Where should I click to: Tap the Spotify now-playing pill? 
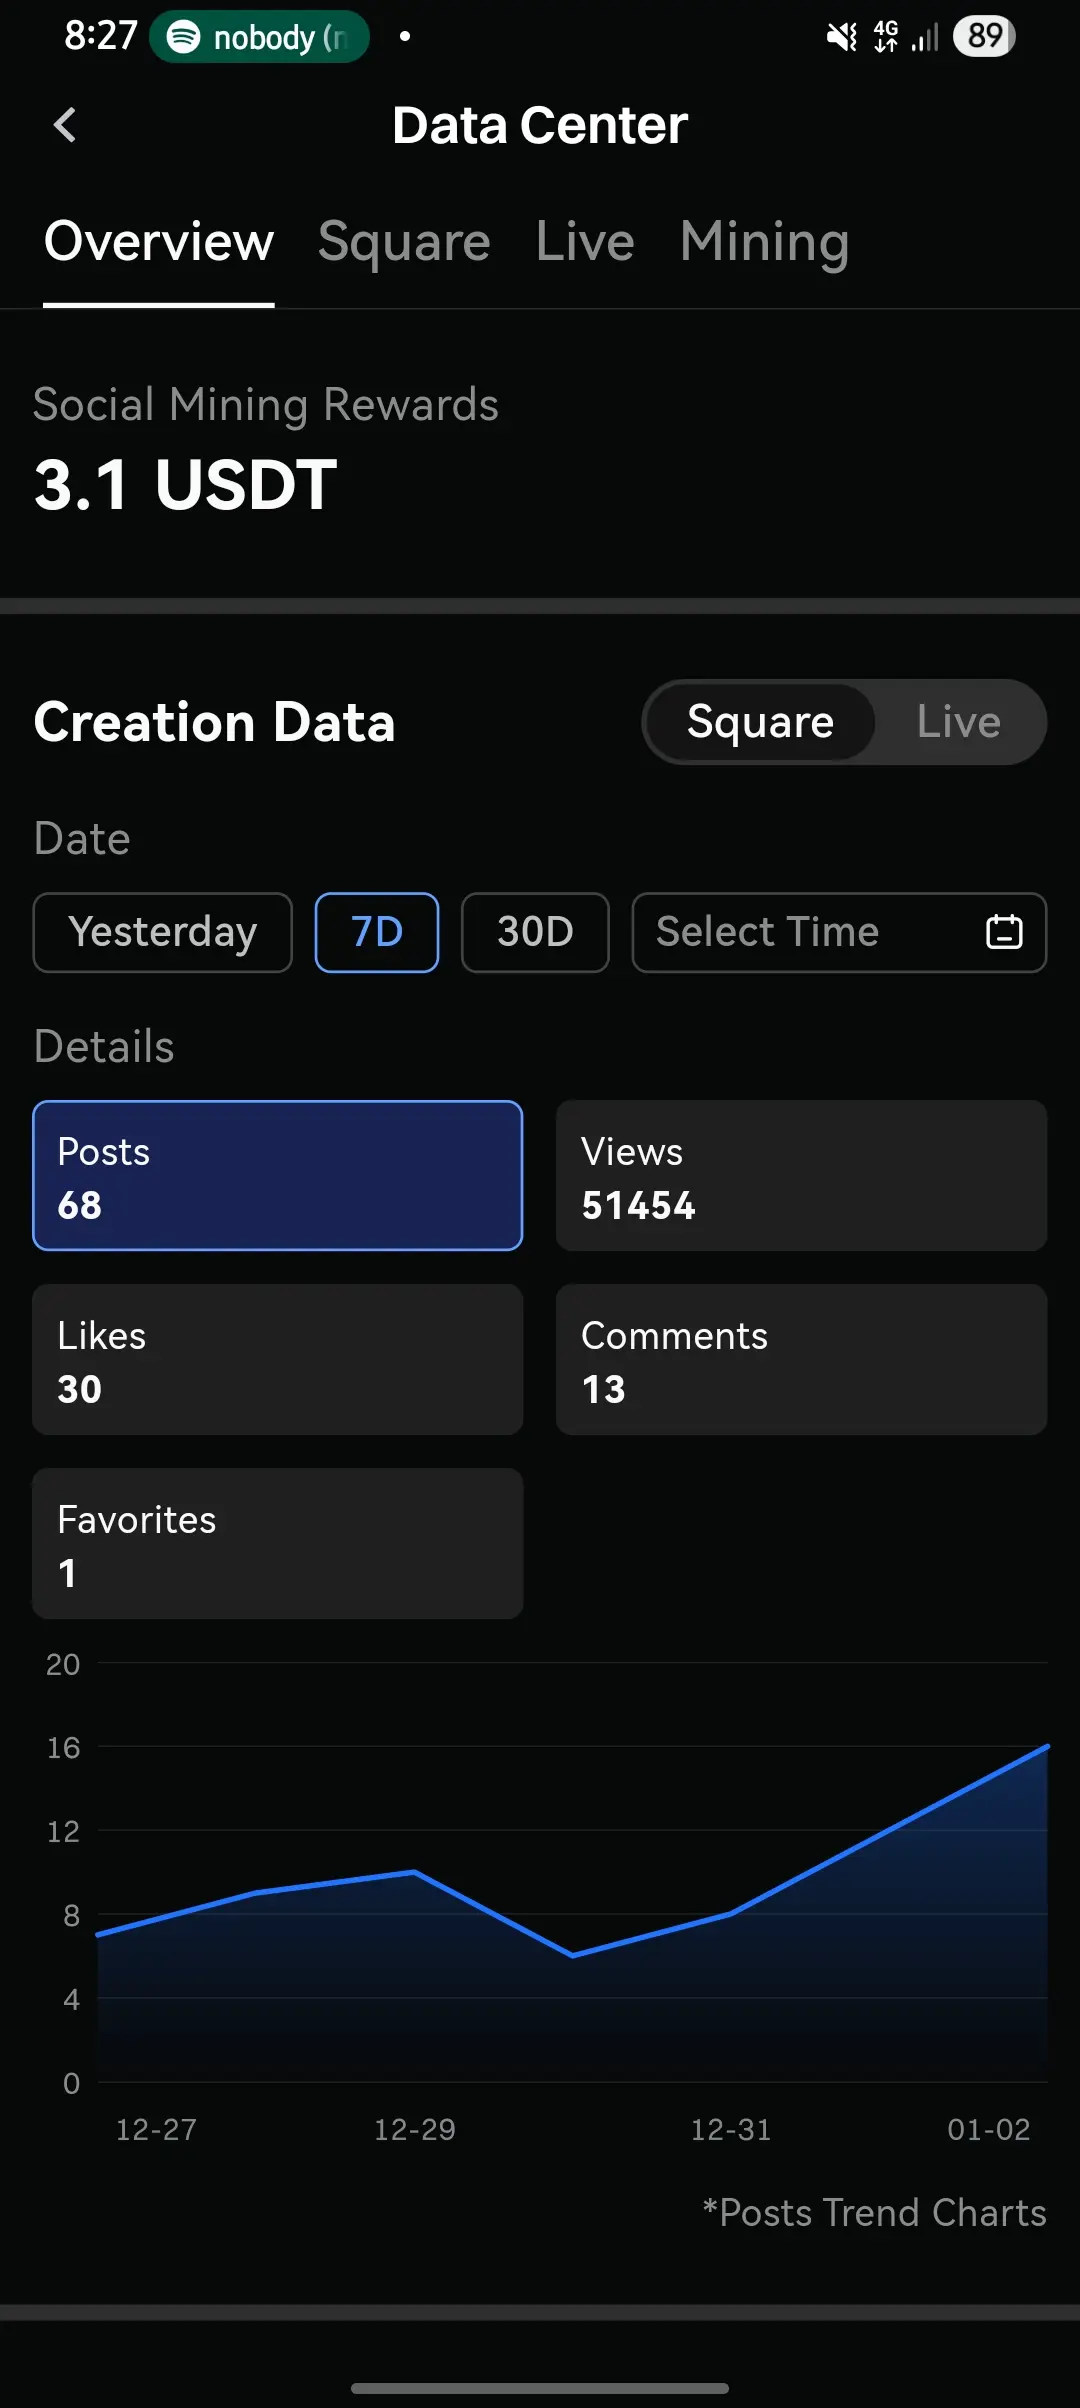point(260,37)
